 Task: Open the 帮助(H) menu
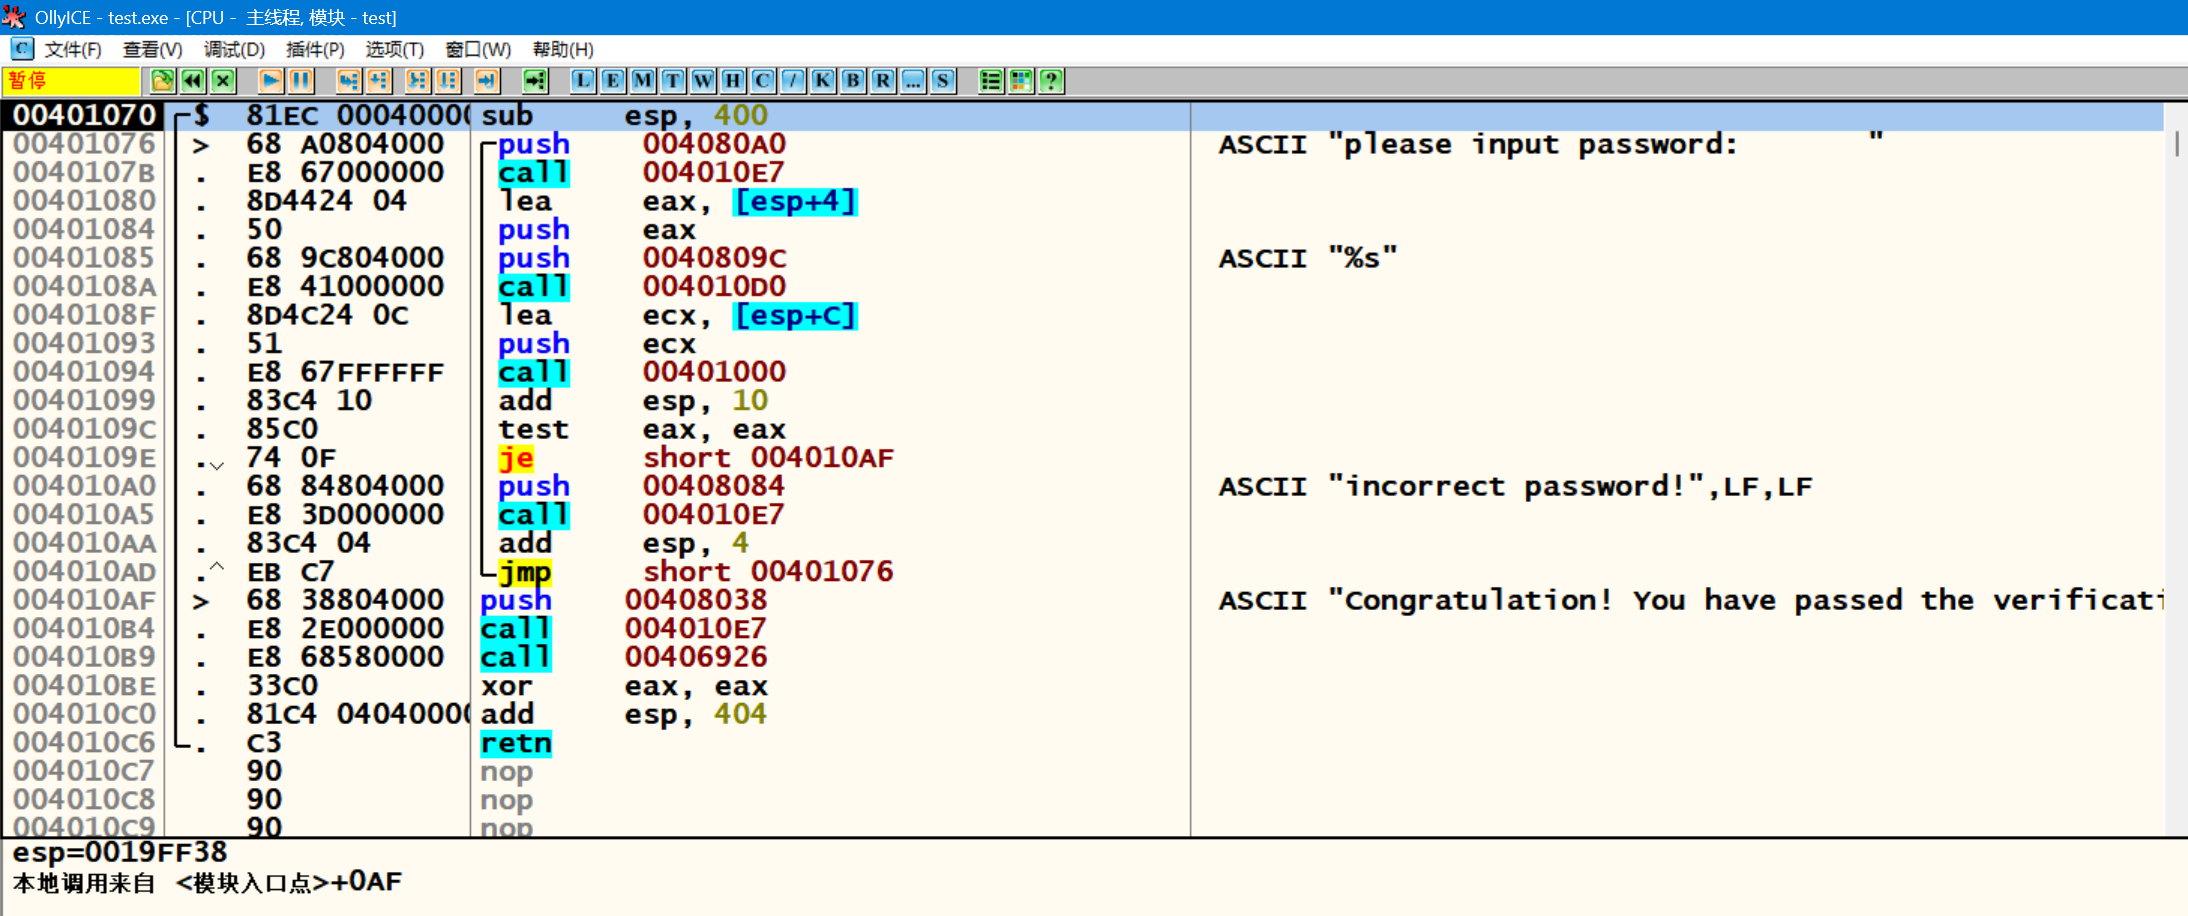click(x=563, y=50)
